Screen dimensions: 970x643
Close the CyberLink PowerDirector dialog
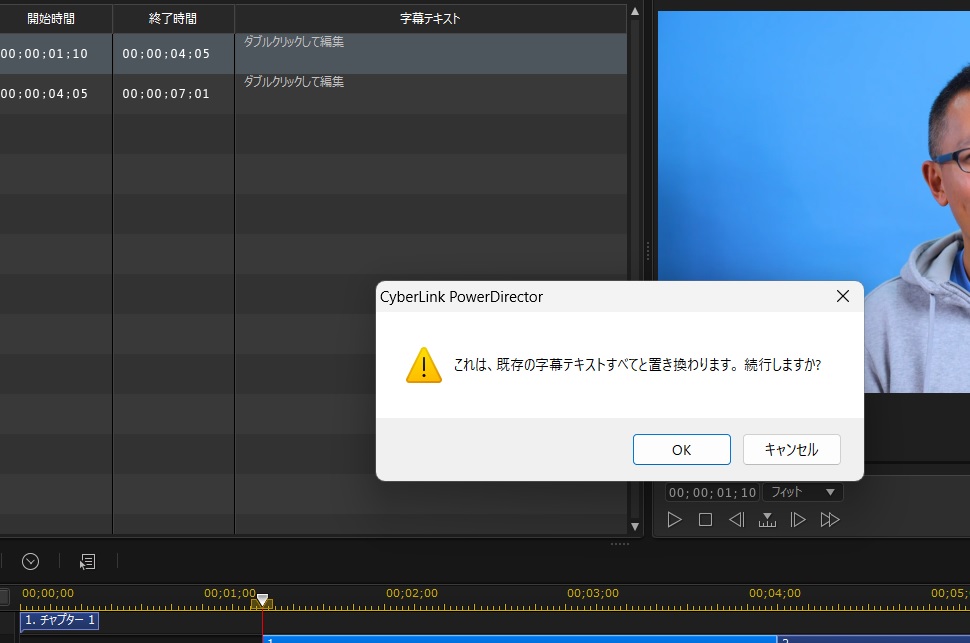click(x=843, y=296)
